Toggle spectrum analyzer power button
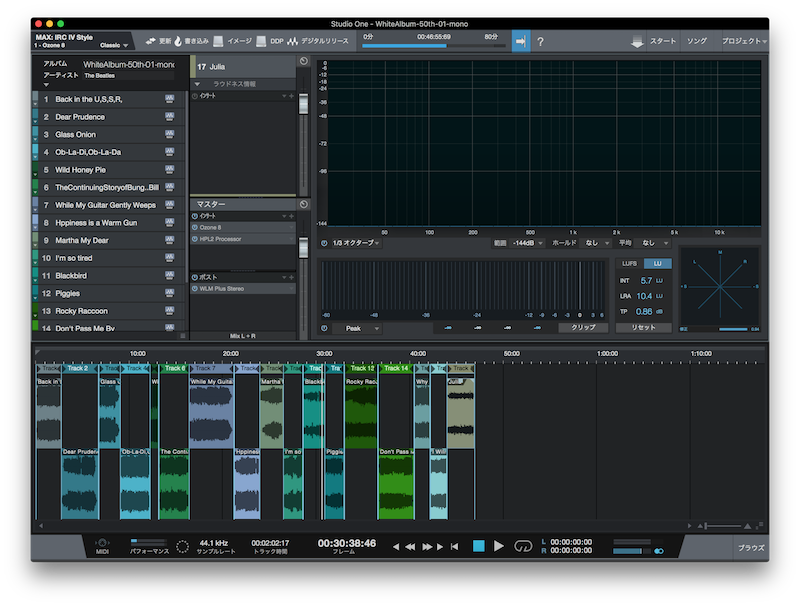The height and width of the screenshot is (606, 800). (x=324, y=243)
